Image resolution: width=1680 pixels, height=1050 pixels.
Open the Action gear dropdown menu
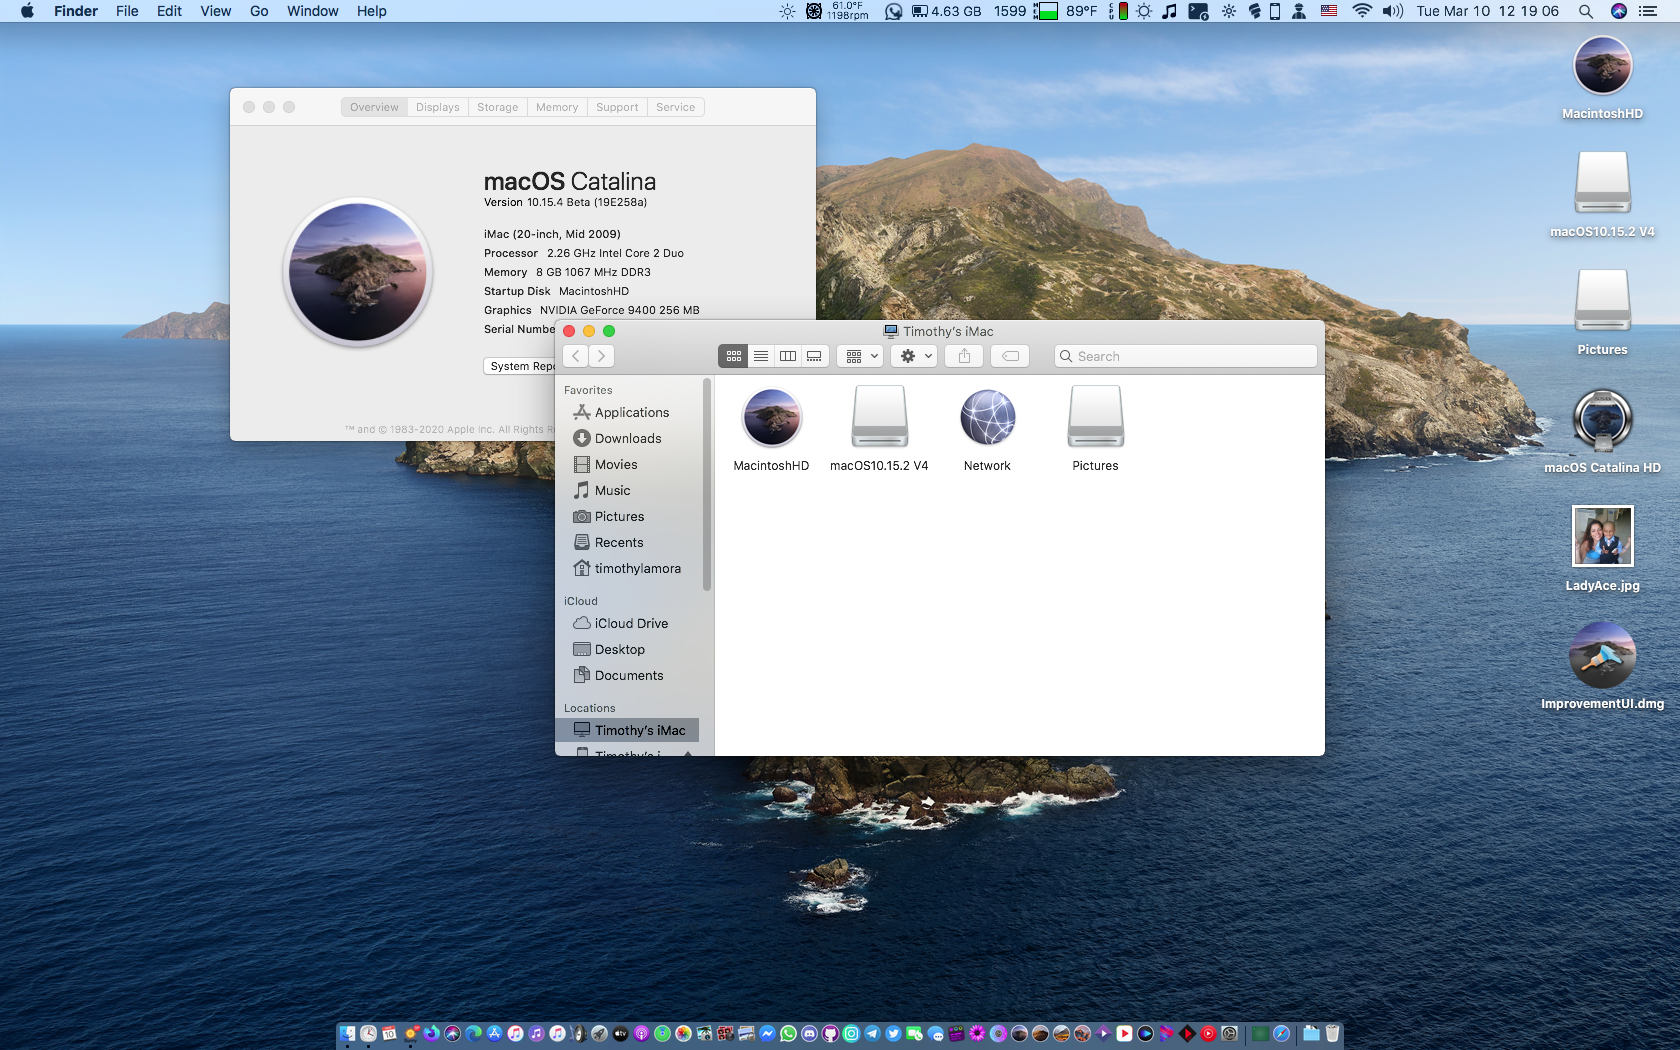[915, 356]
